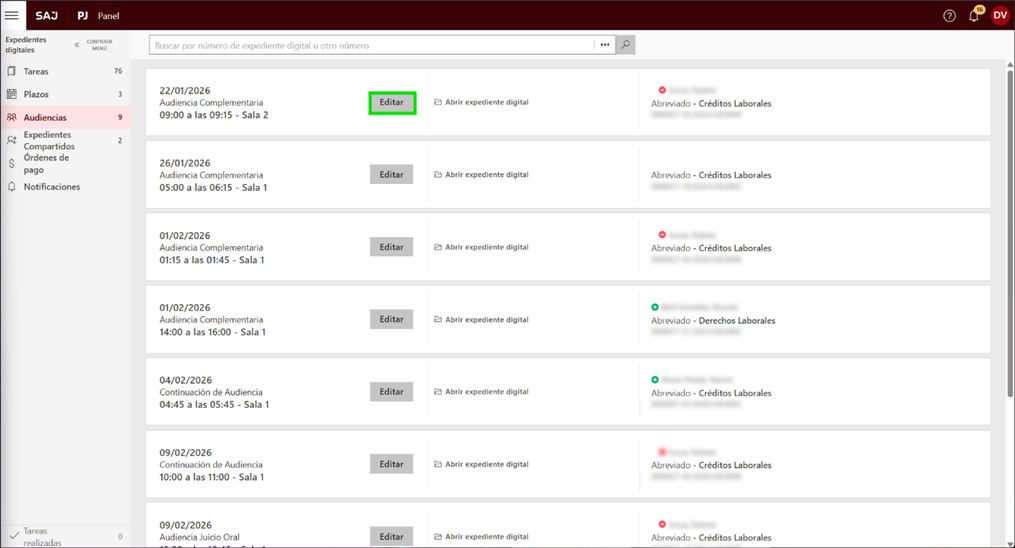Open digital file for 04/02/2026 hearing
Image resolution: width=1015 pixels, height=548 pixels.
(486, 392)
